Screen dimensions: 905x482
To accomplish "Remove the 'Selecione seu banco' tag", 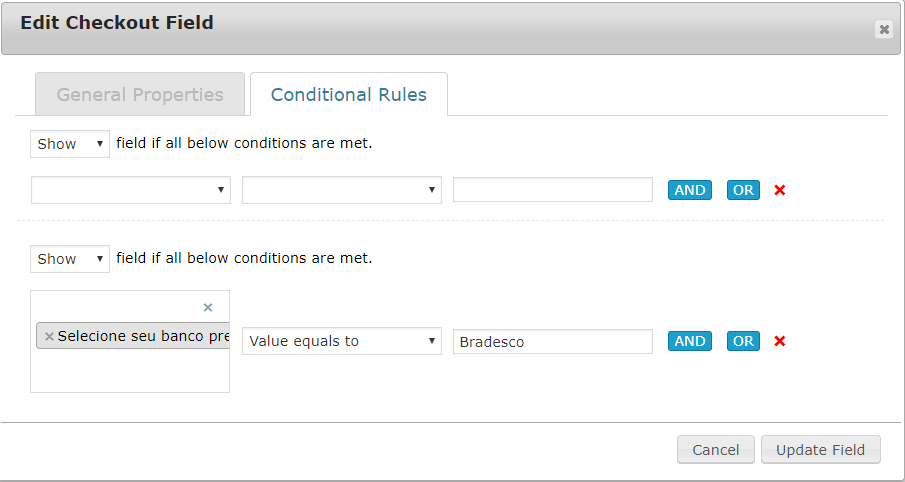I will [x=49, y=337].
